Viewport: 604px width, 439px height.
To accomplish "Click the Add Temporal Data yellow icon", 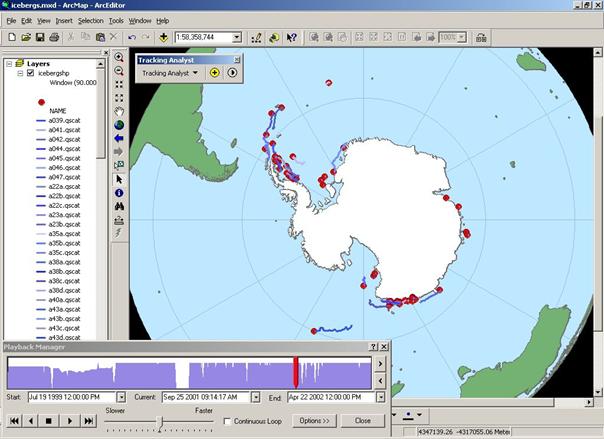I will [215, 73].
